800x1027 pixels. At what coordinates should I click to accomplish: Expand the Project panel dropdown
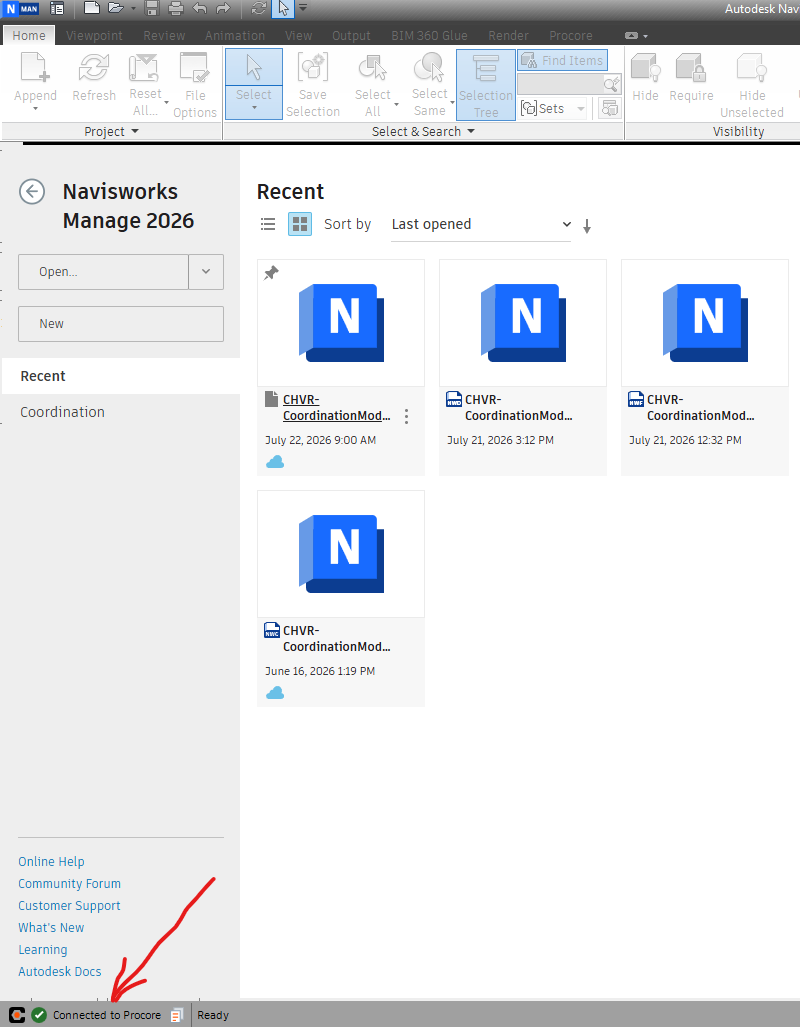(111, 132)
